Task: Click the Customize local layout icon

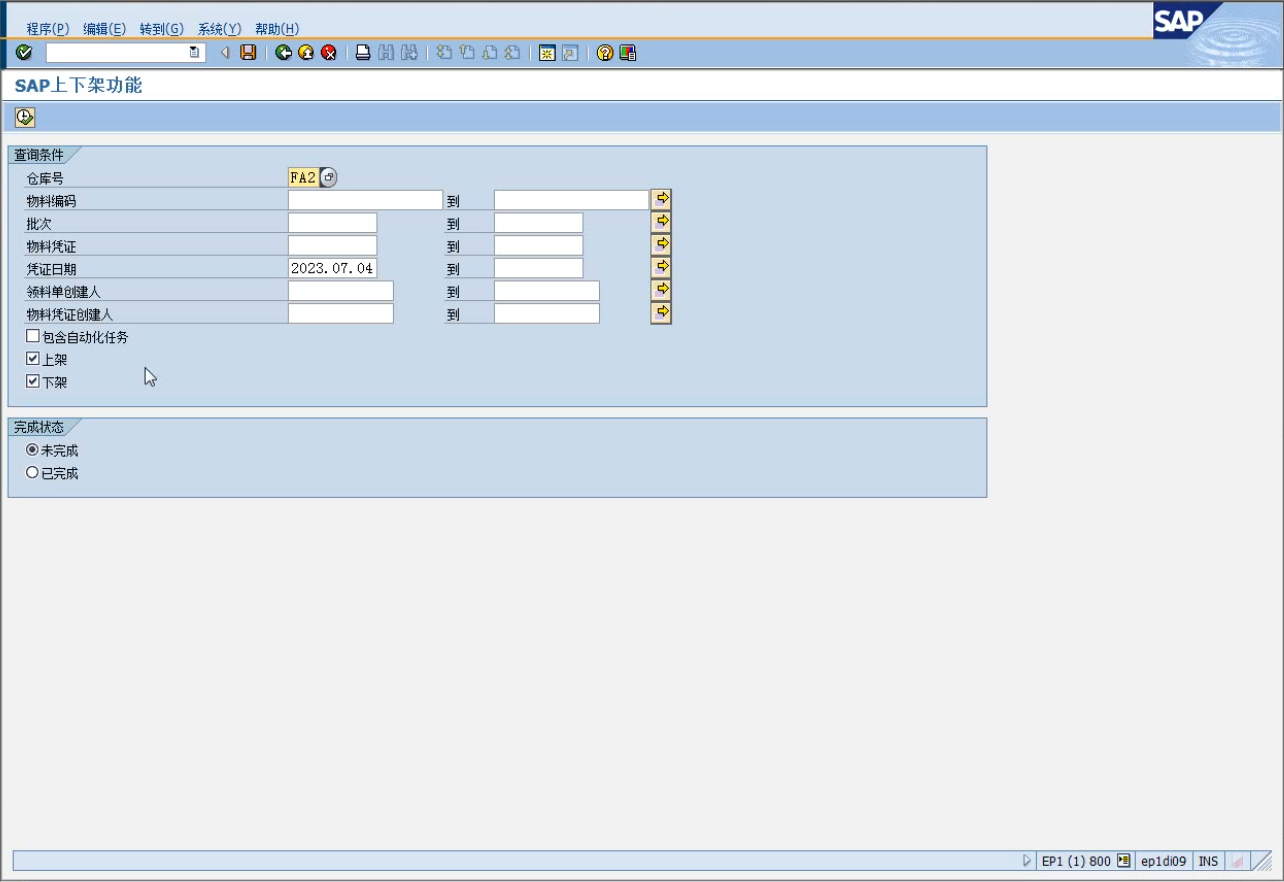Action: pyautogui.click(x=628, y=53)
